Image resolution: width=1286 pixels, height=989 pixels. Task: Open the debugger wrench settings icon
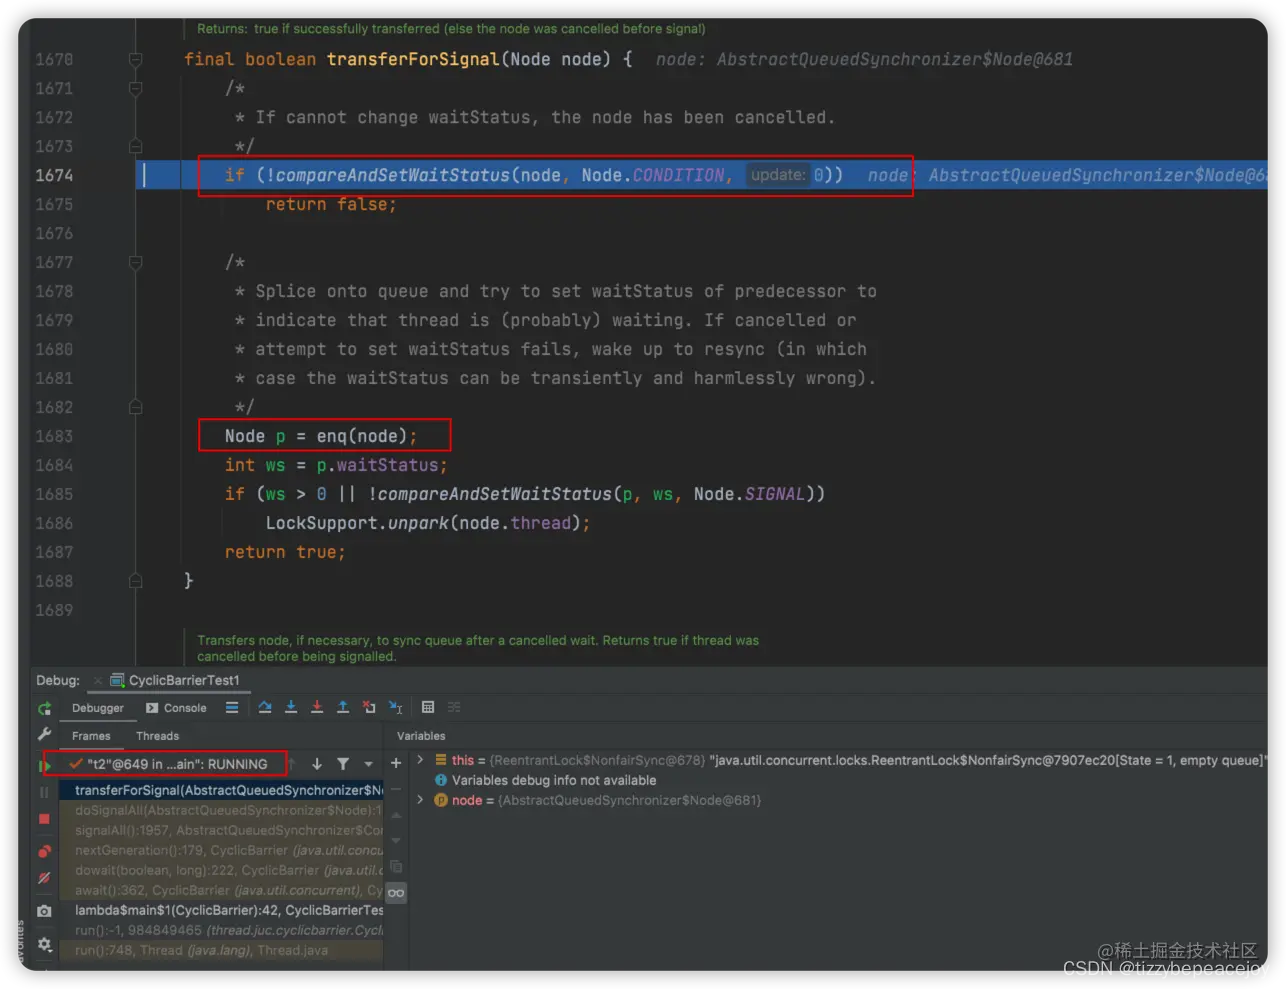[44, 735]
